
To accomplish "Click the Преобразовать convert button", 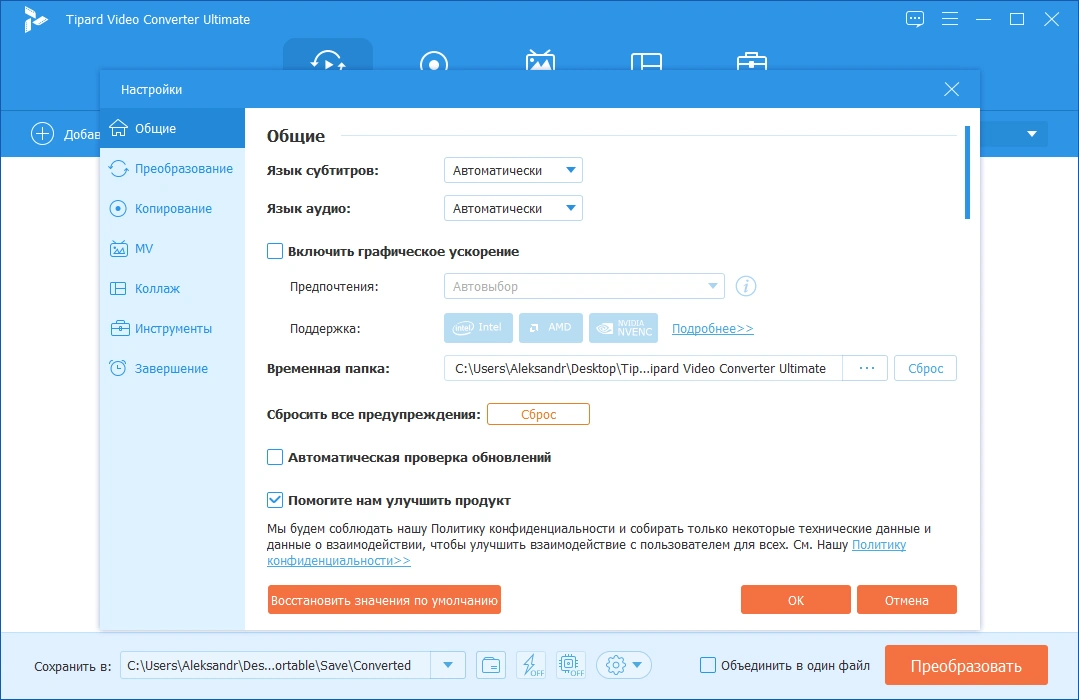I will (x=966, y=665).
